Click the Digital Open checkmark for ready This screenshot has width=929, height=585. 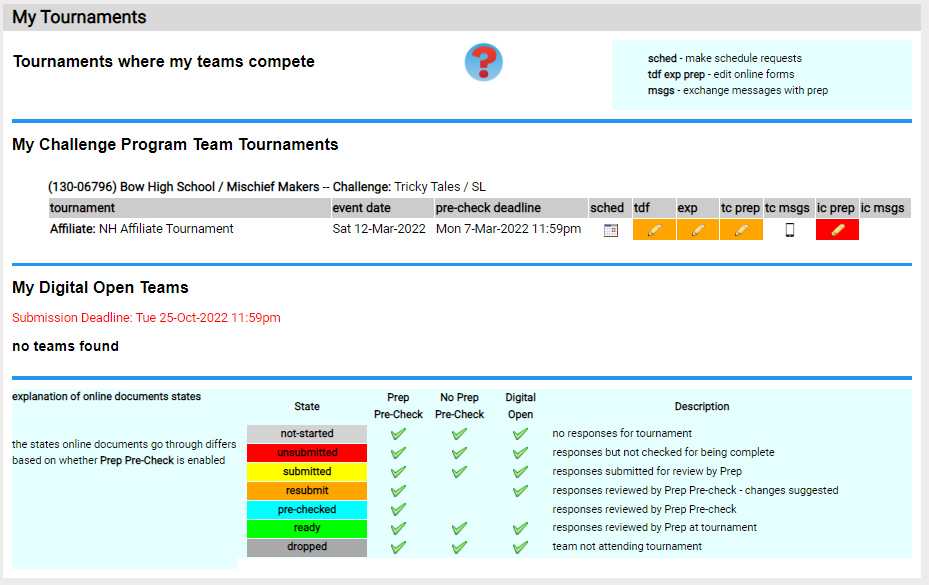[520, 528]
